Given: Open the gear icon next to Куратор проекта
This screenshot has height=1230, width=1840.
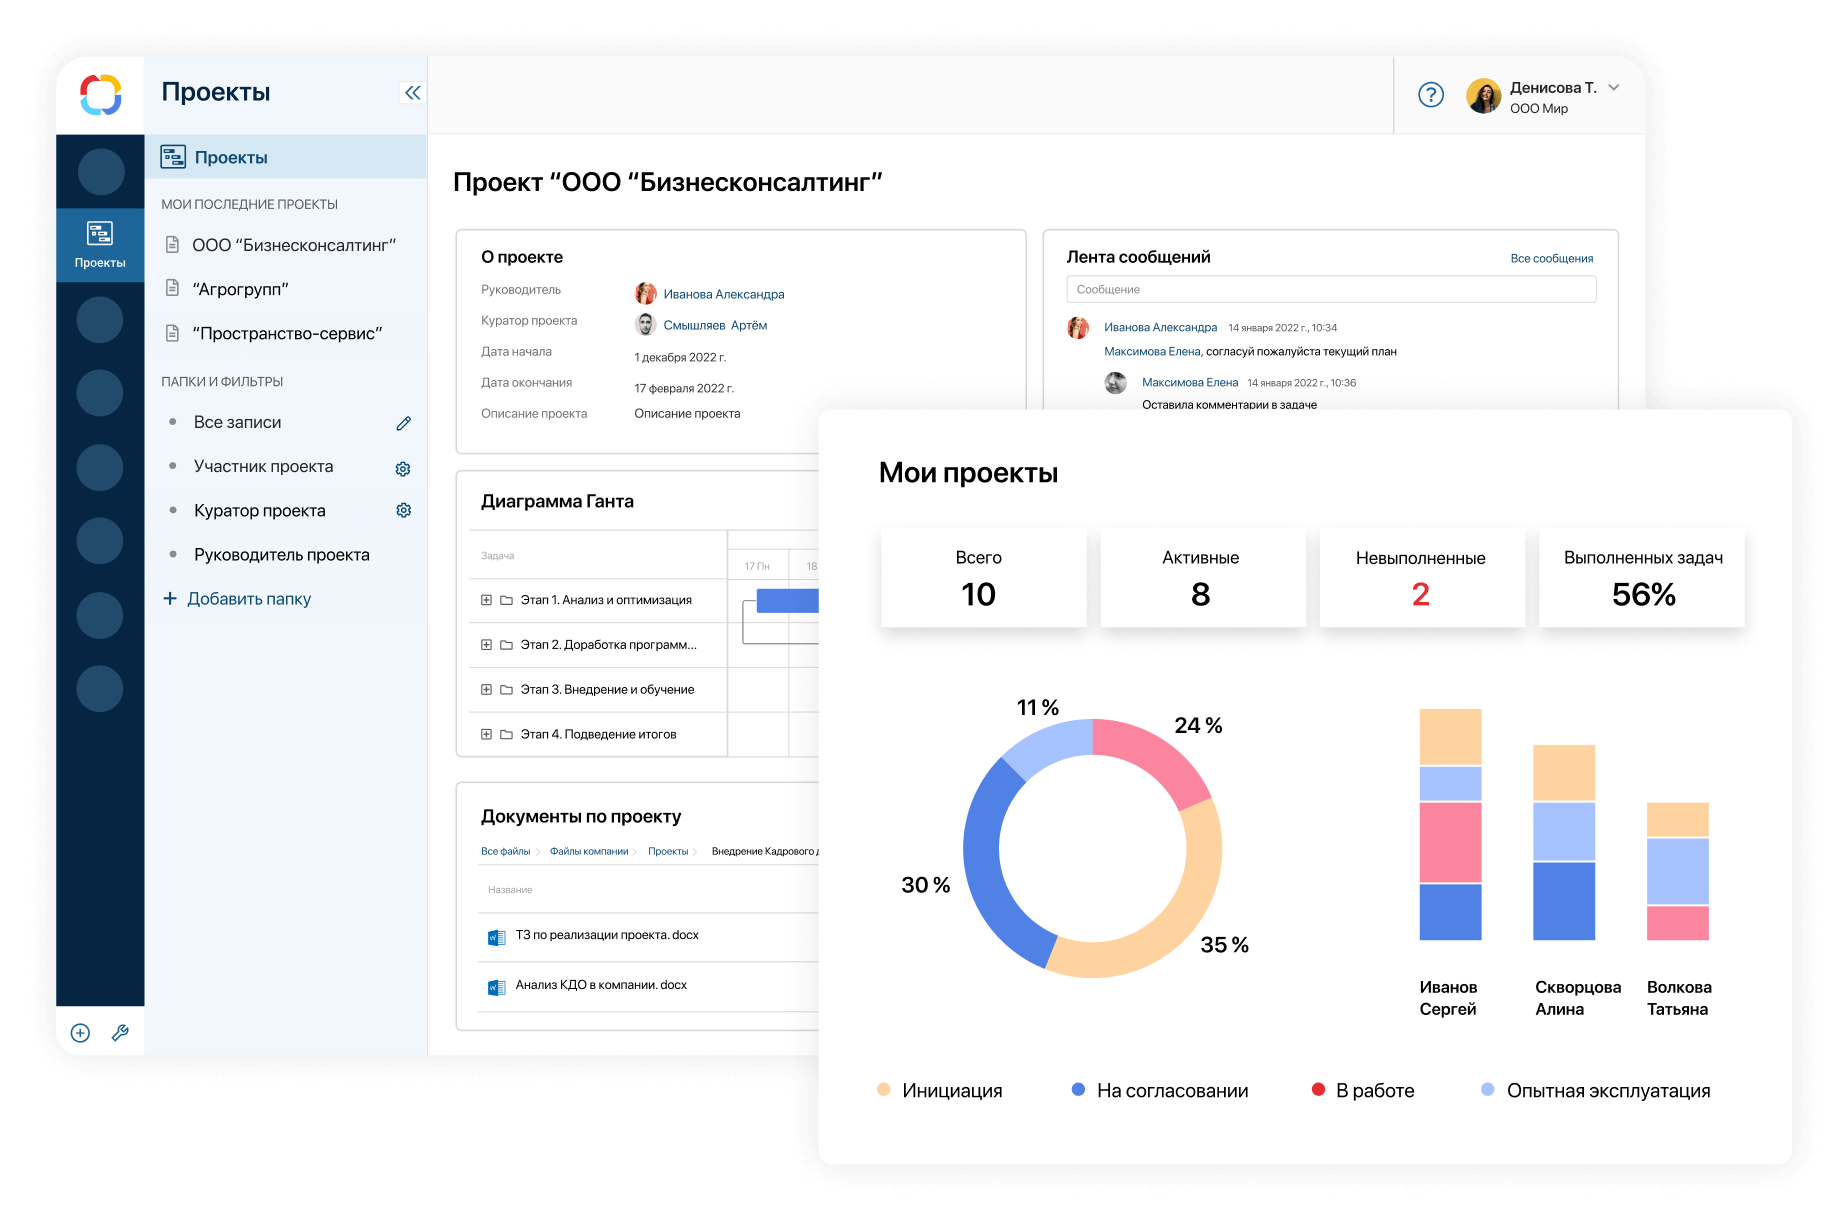Looking at the screenshot, I should [403, 510].
